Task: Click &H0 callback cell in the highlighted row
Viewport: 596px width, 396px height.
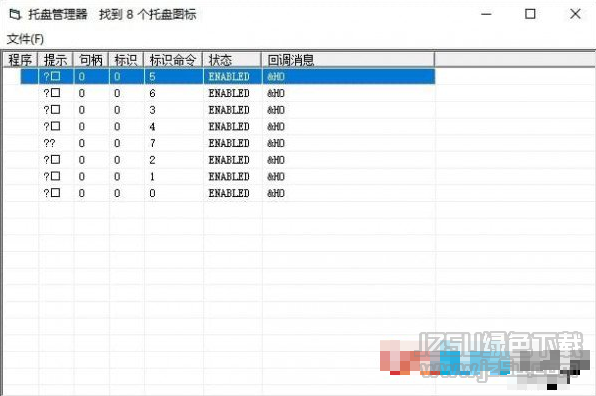Action: [x=276, y=76]
